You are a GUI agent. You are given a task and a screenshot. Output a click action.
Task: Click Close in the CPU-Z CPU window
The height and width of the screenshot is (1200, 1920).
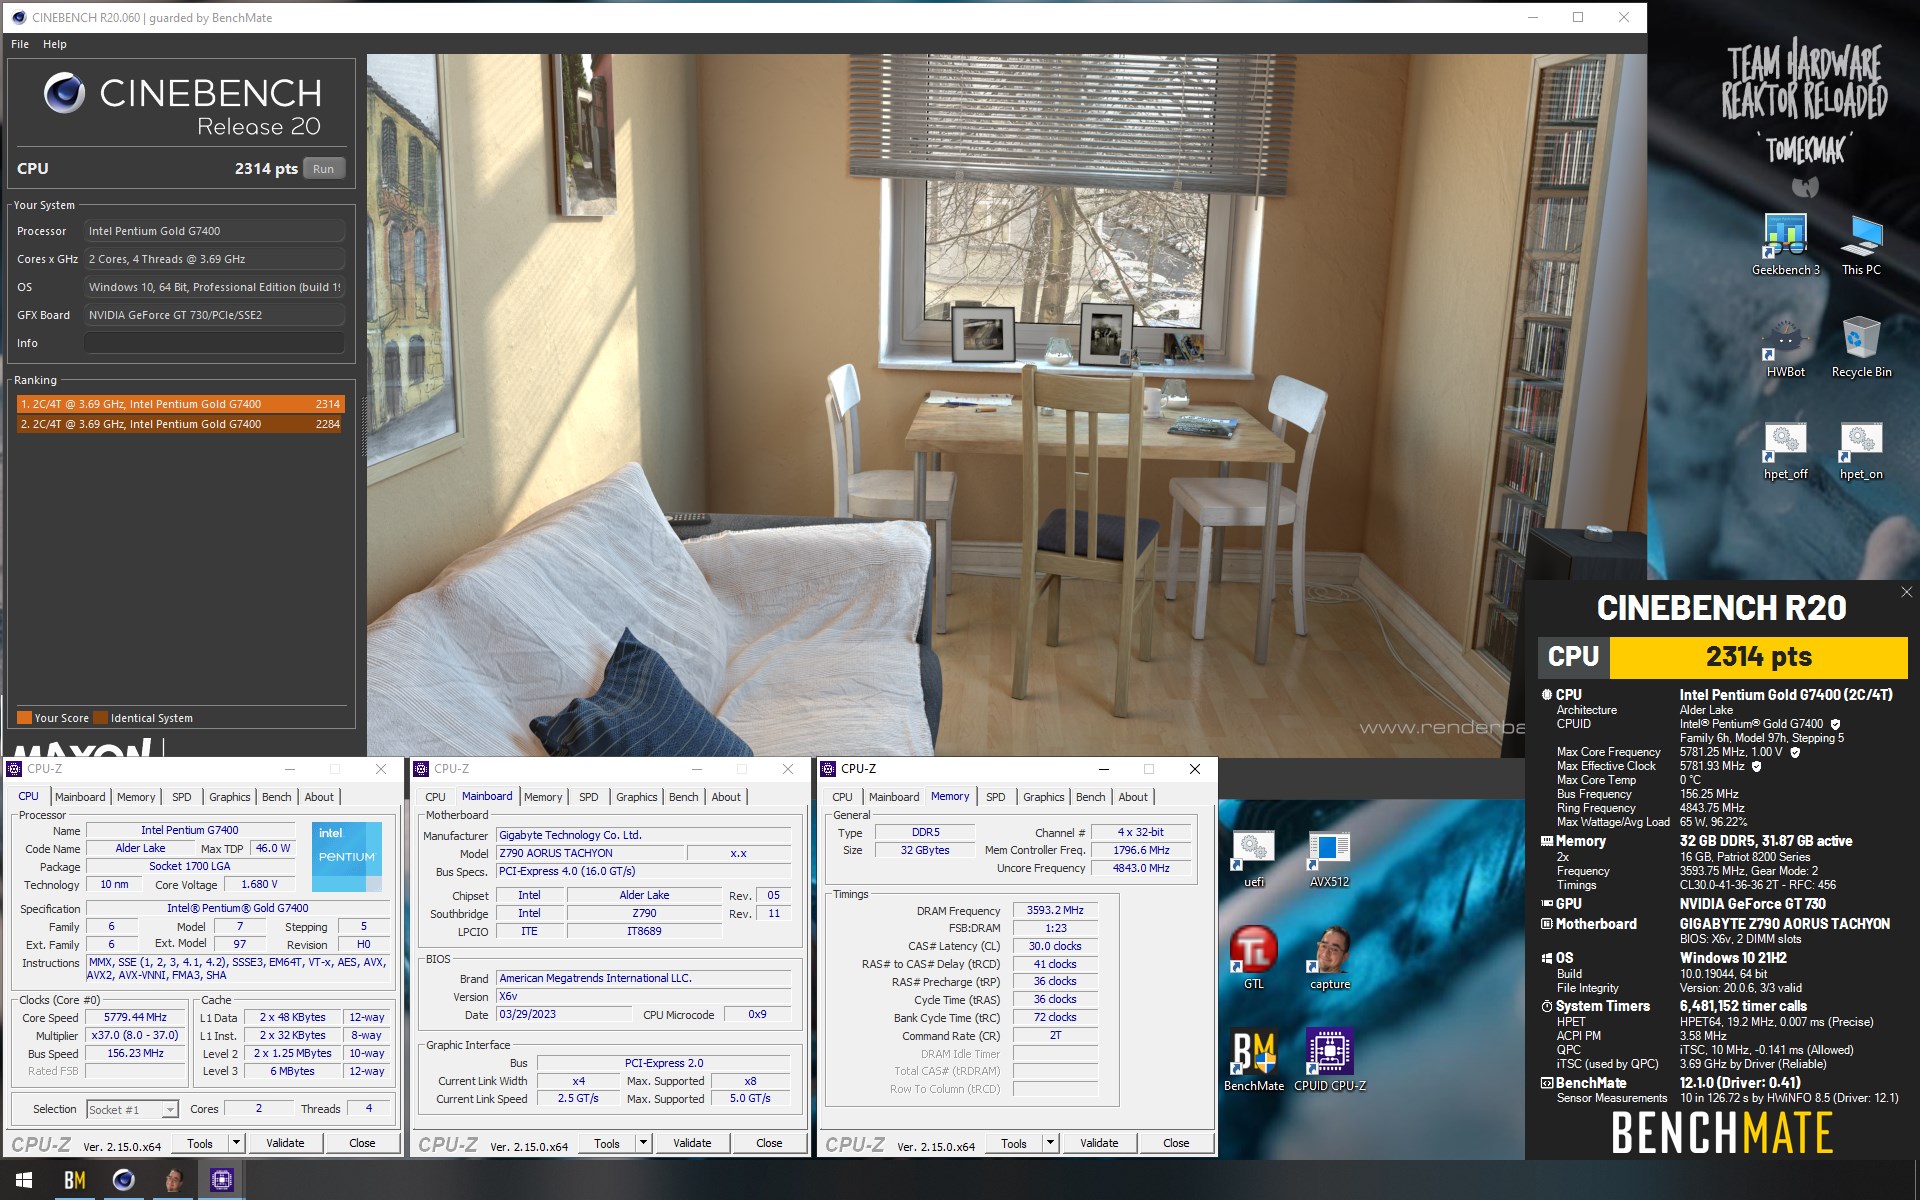[x=362, y=1143]
